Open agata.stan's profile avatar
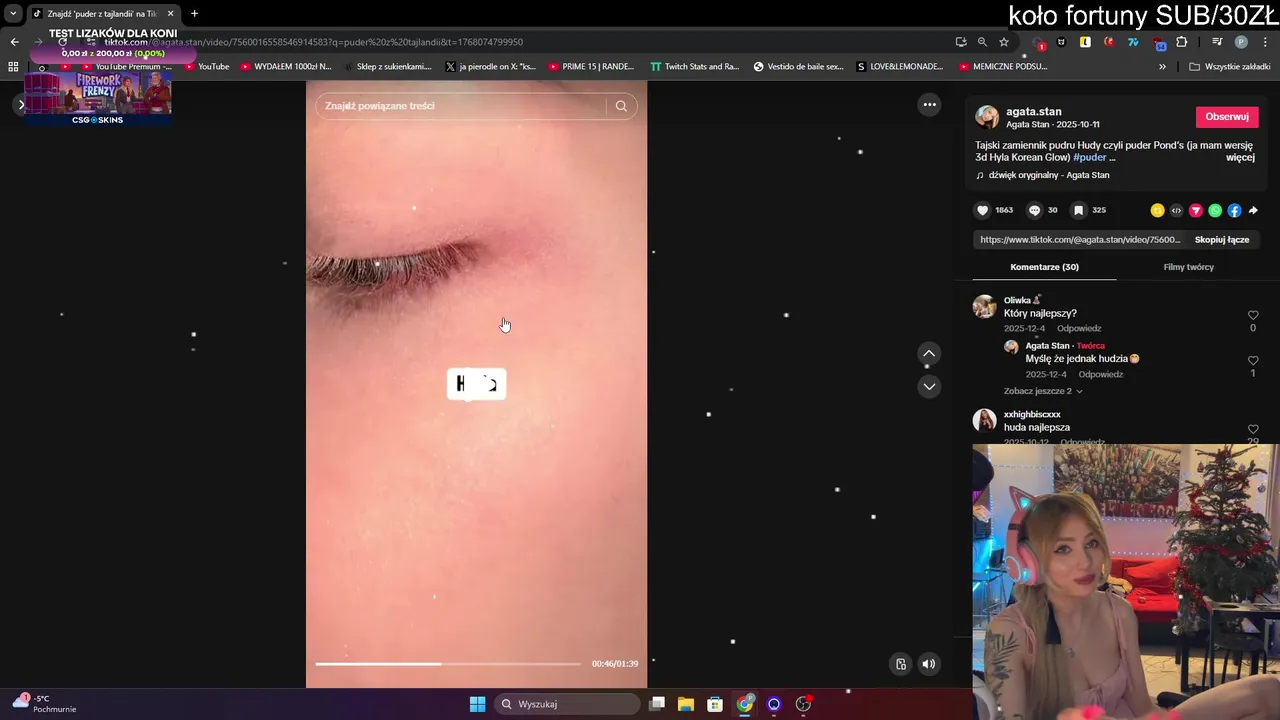Screen dimensions: 1280x720 click(x=988, y=117)
